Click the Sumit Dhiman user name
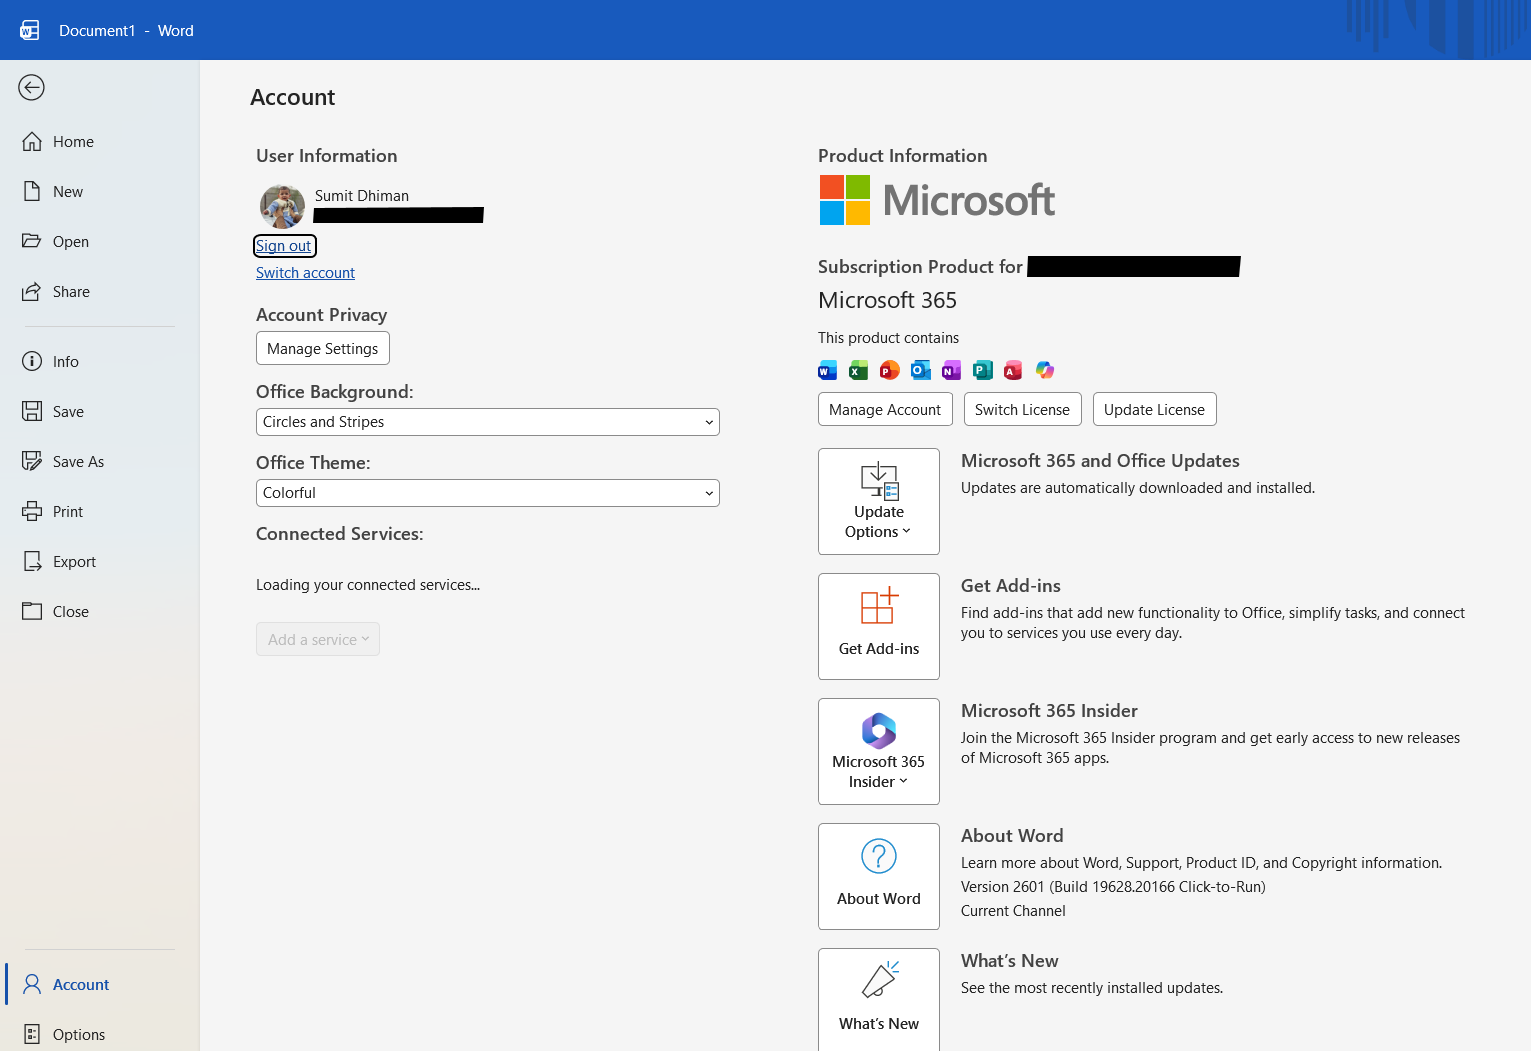 (x=362, y=196)
